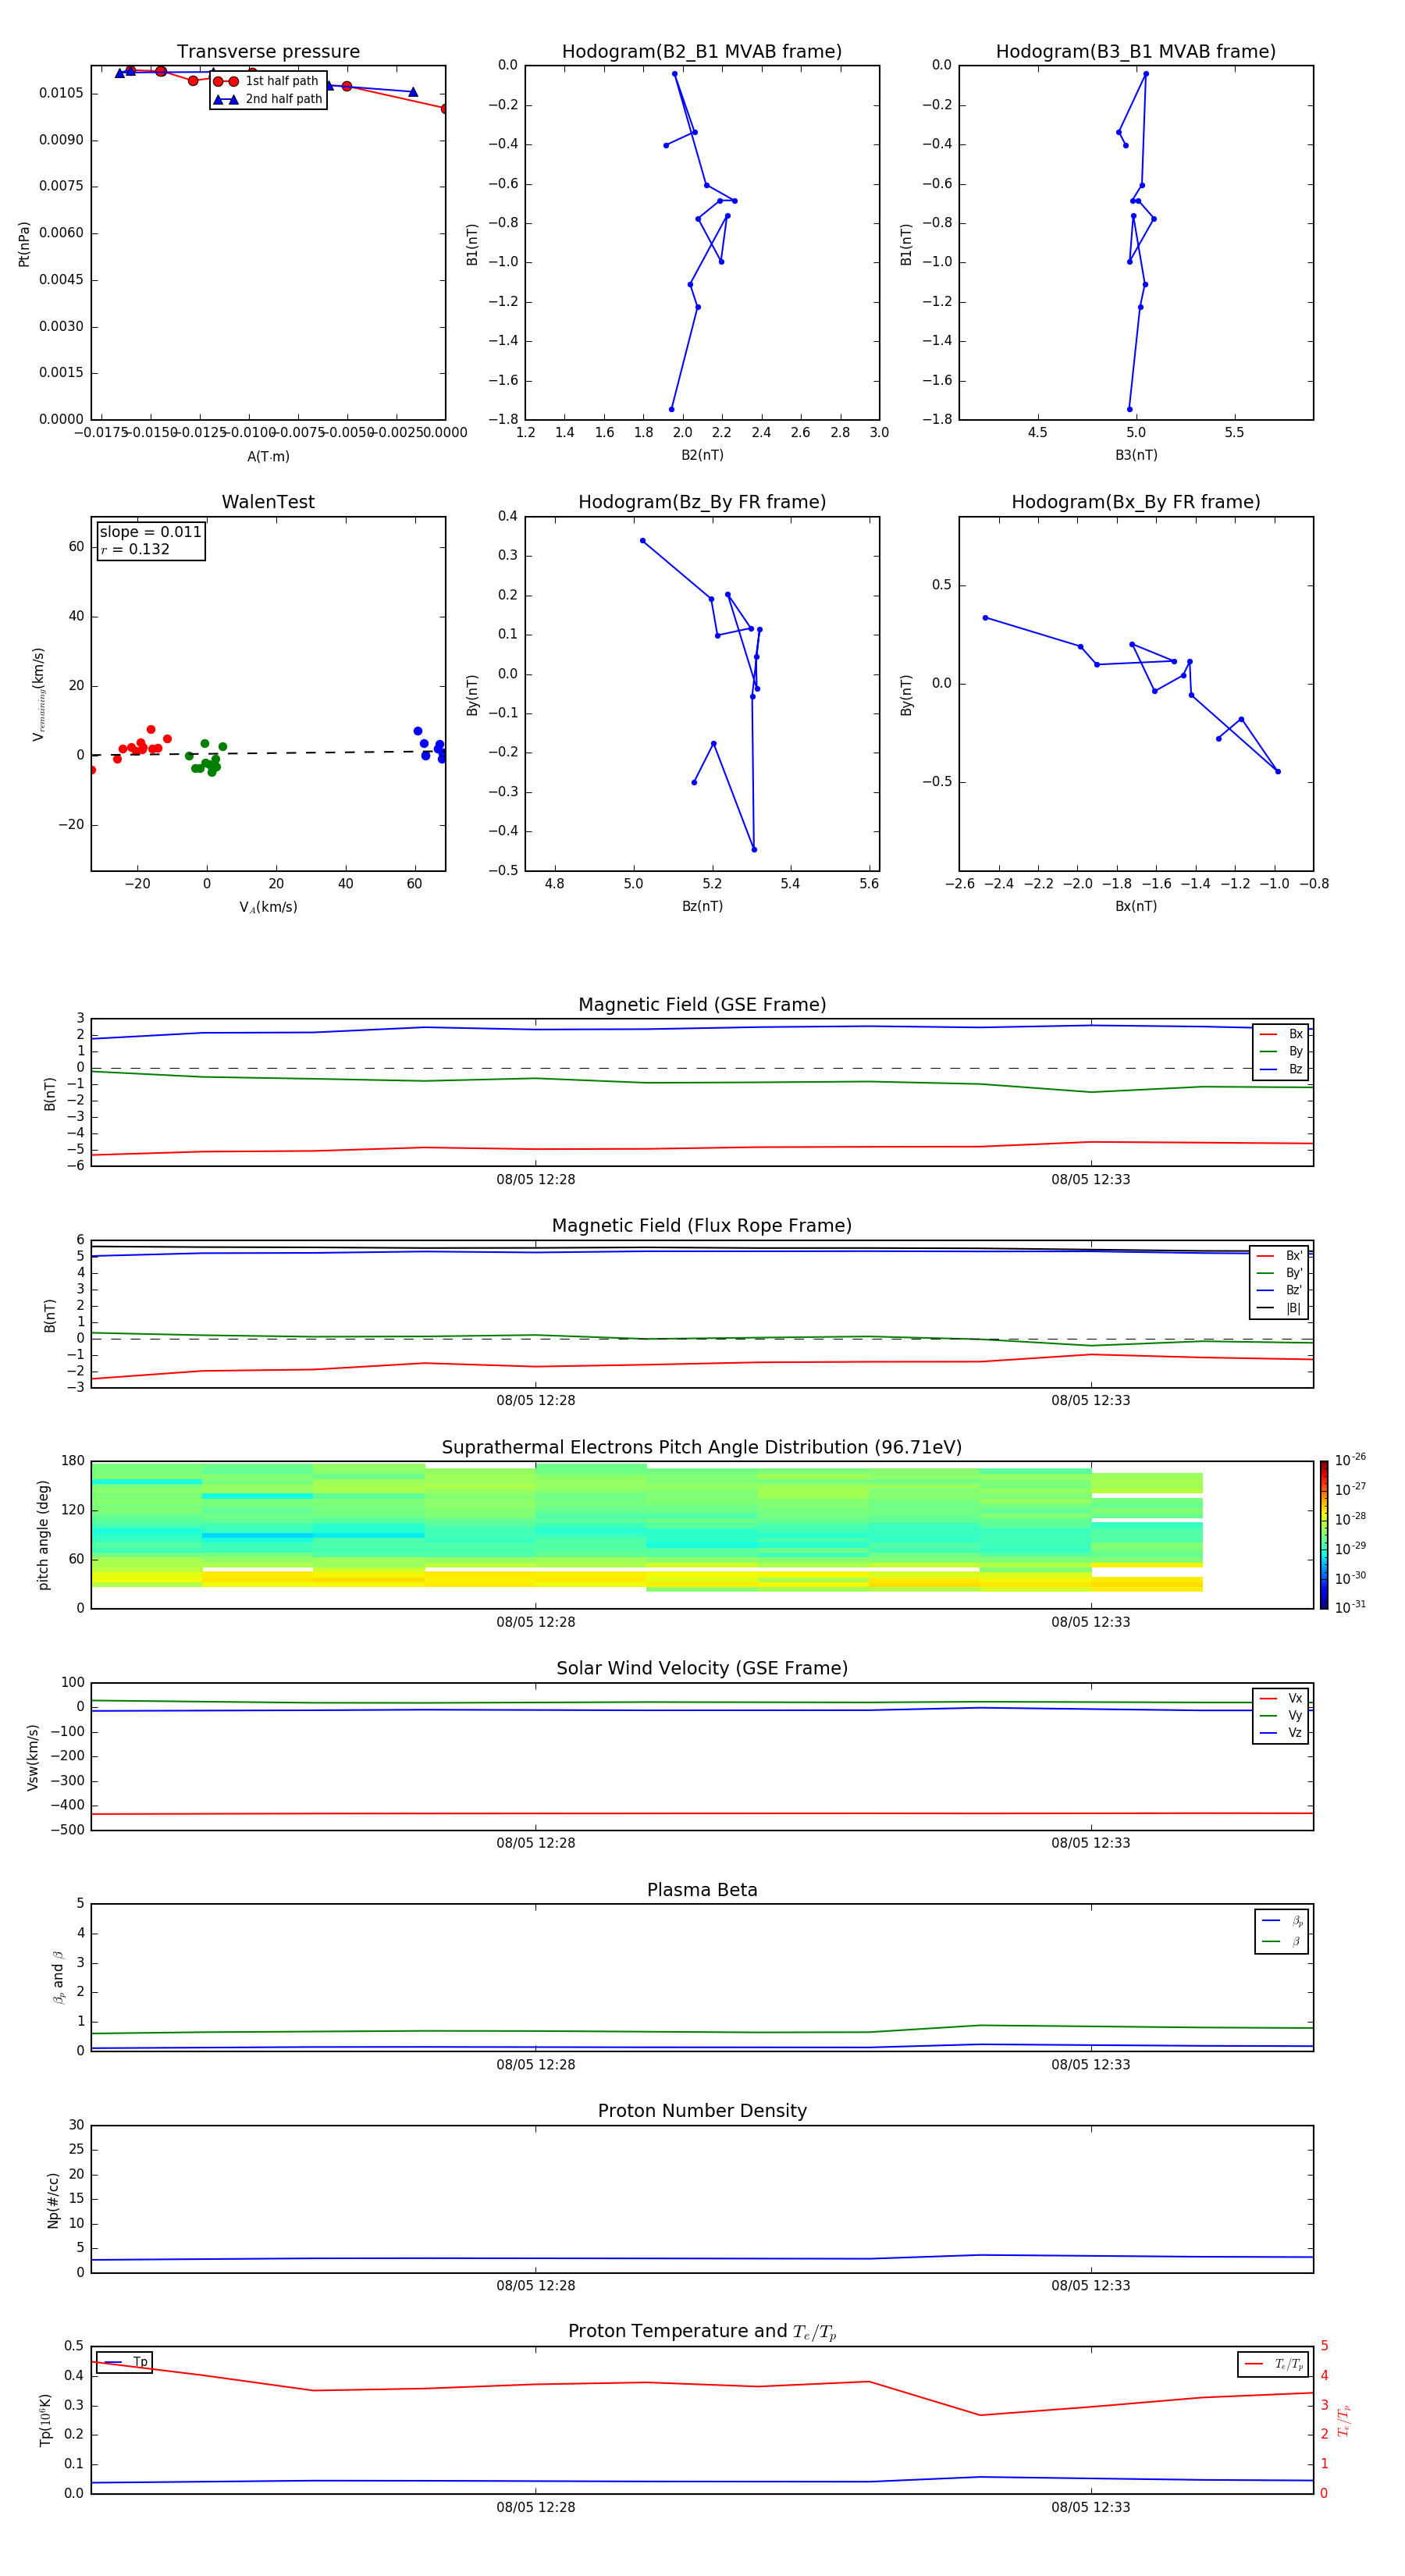The width and height of the screenshot is (1405, 2576).
Task: Select the 'Hodogram(B3_B1 MVAB frame)' title
Action: 1136,52
